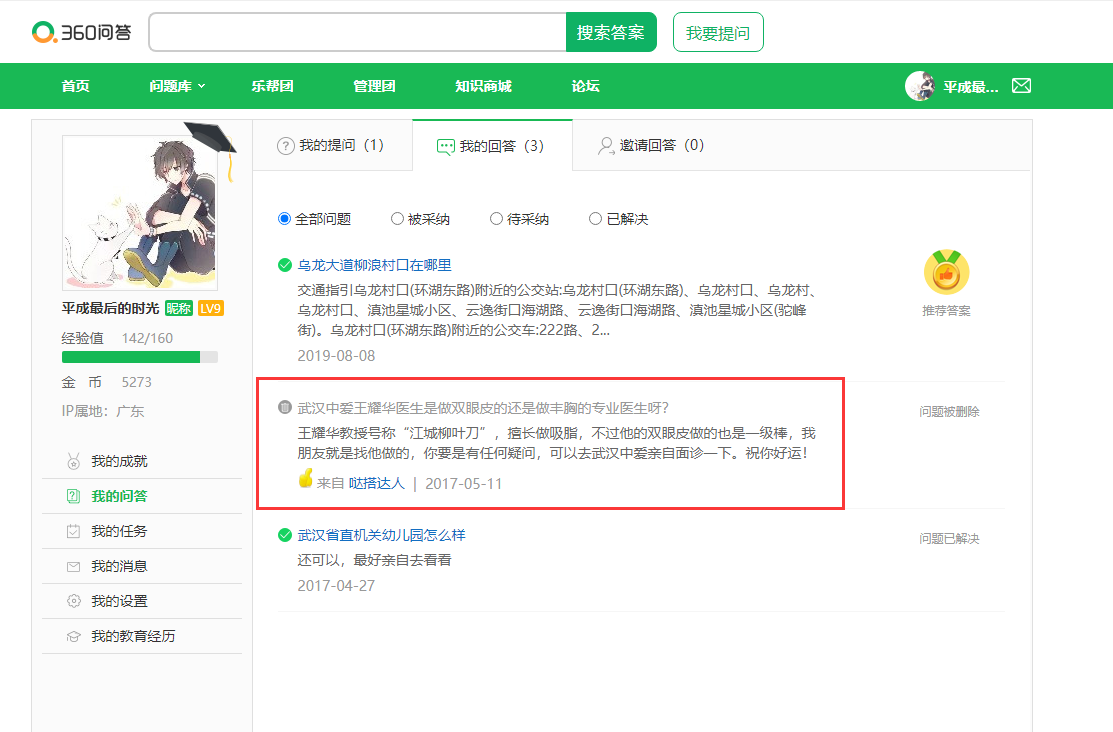Click the date 2019-08-08

(x=336, y=356)
